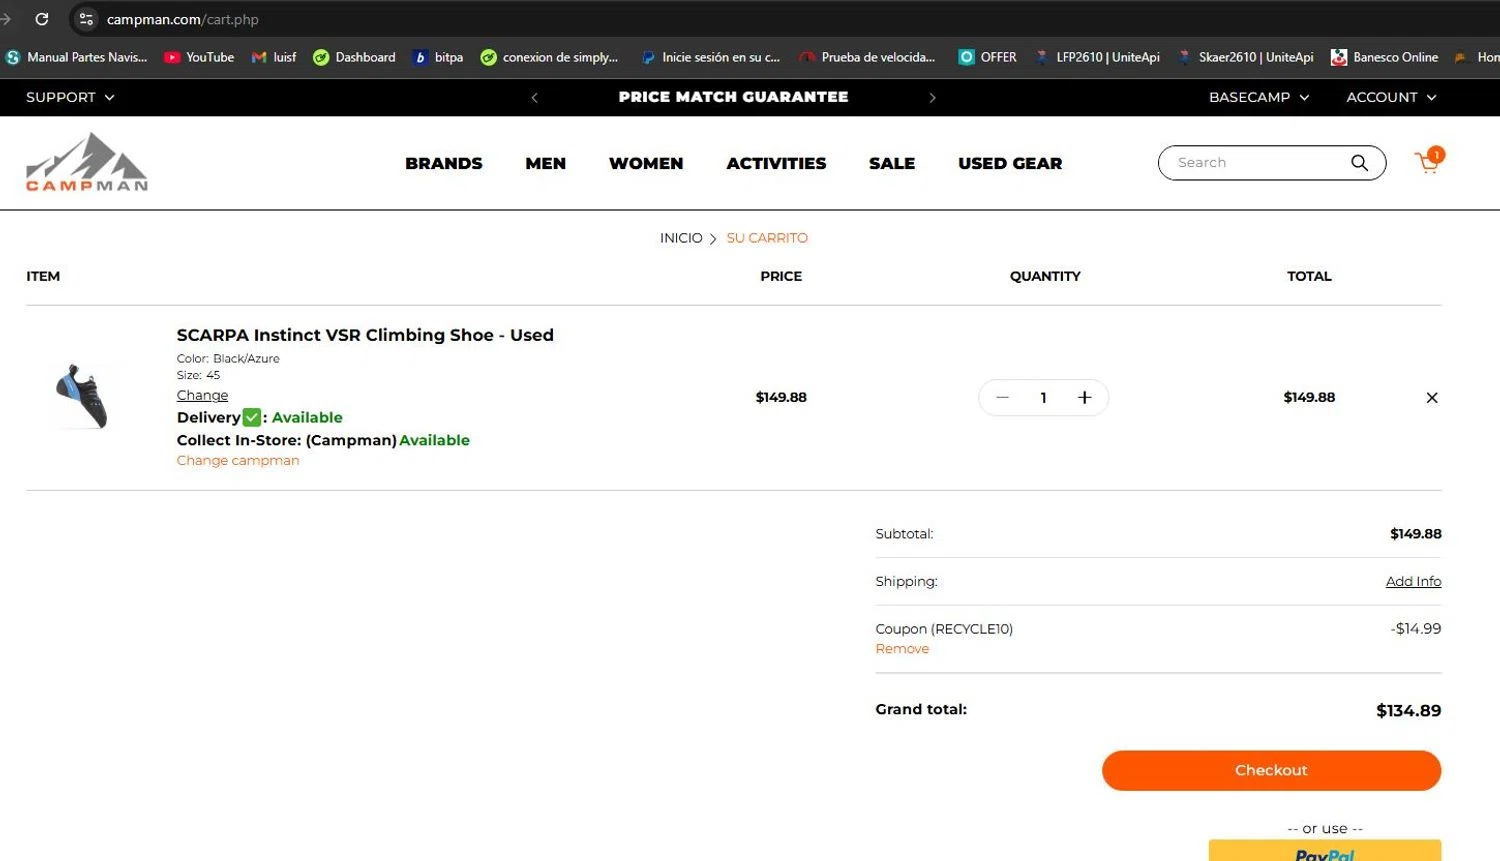Open the Banesco Online bookmark

click(1384, 57)
